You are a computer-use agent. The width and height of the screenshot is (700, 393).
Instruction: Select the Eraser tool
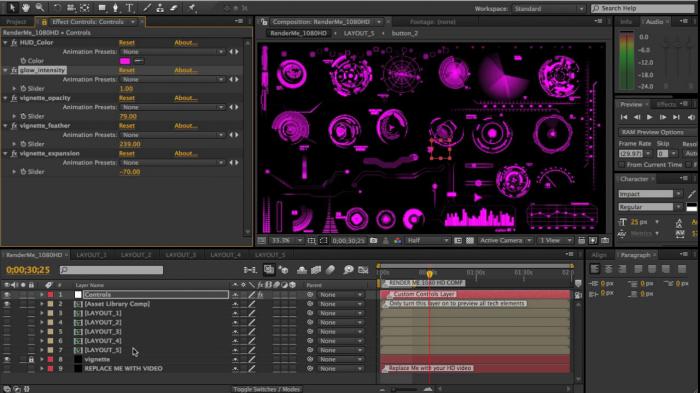click(174, 8)
